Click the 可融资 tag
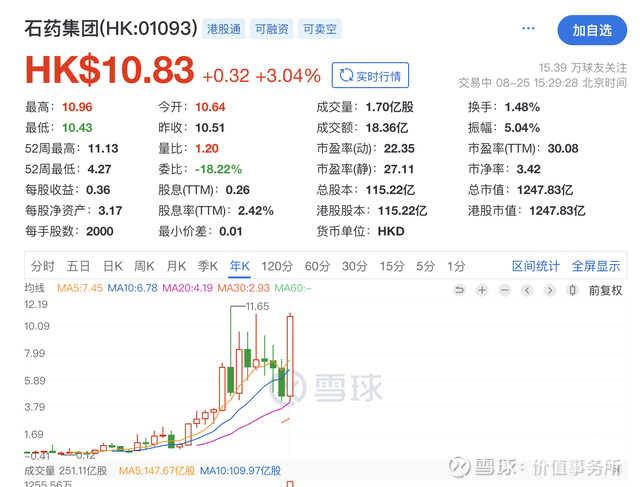This screenshot has height=487, width=640. (x=272, y=29)
